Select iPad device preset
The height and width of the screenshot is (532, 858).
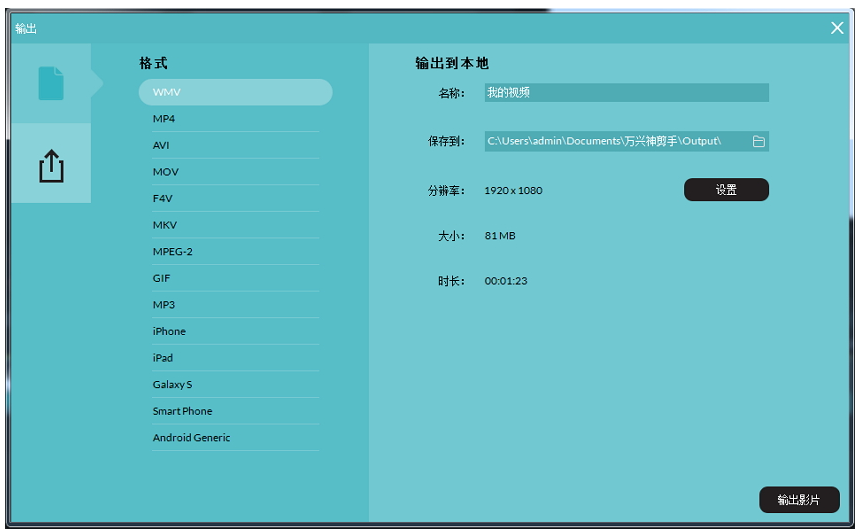point(235,358)
